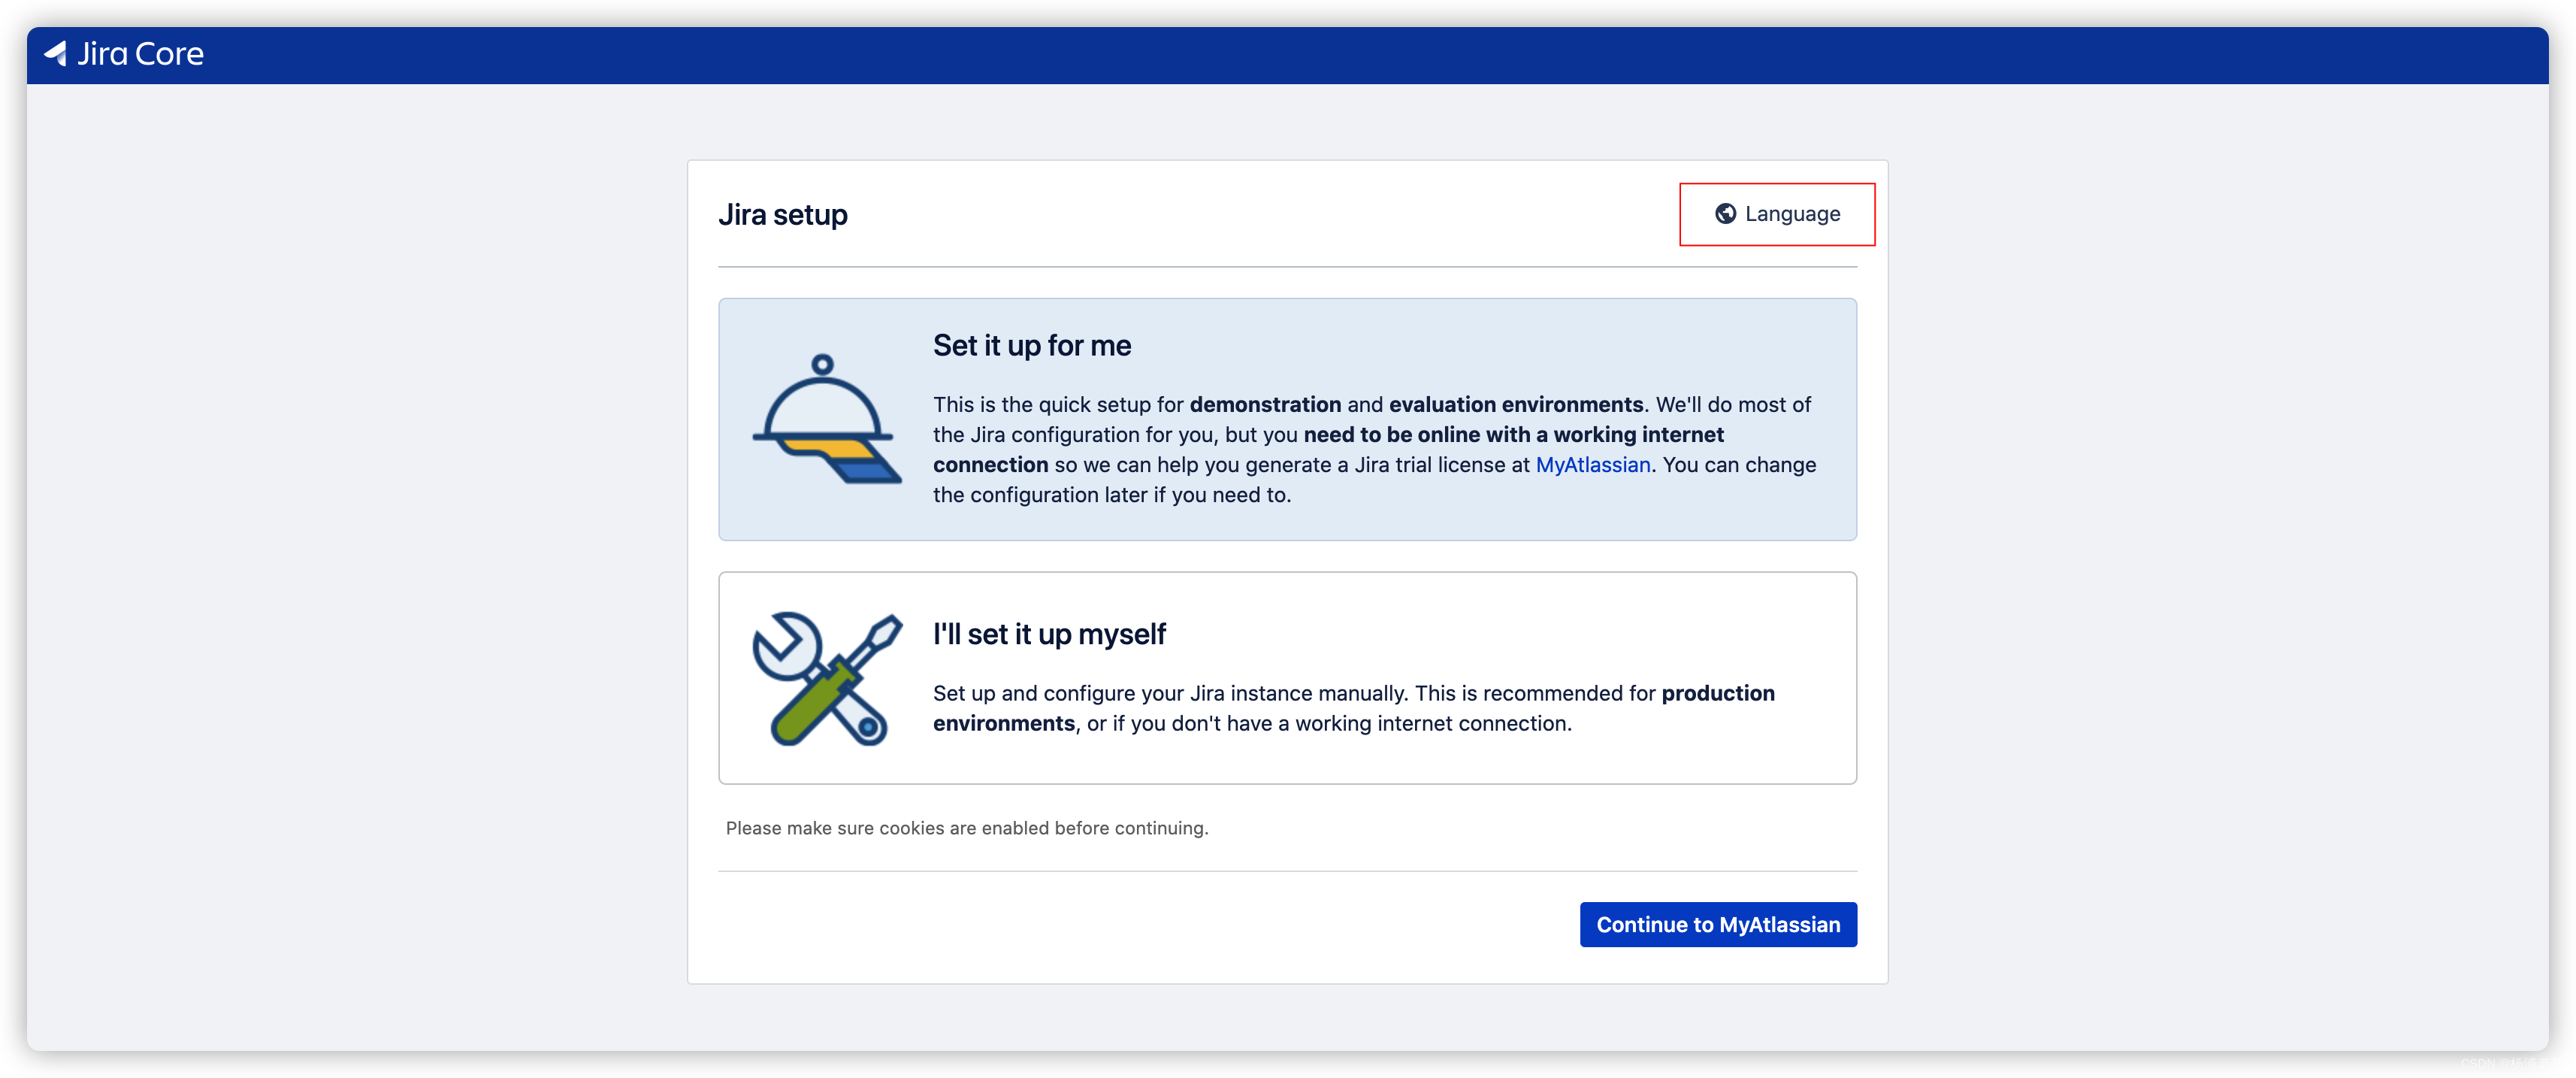2576x1078 pixels.
Task: Click the manual setup description paragraph
Action: click(1353, 708)
